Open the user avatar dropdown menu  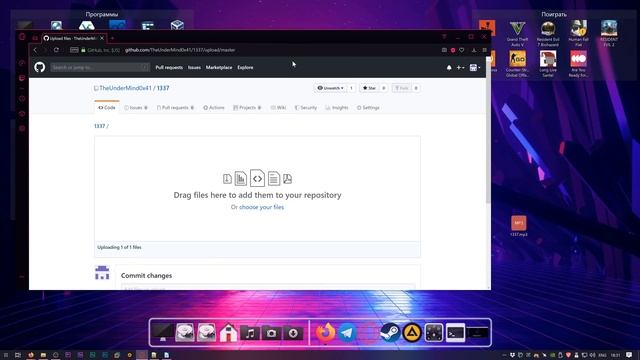475,67
